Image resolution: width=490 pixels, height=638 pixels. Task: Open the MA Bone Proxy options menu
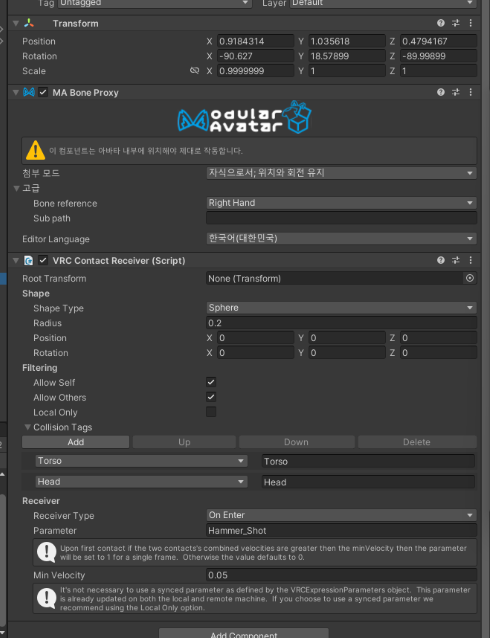[470, 92]
